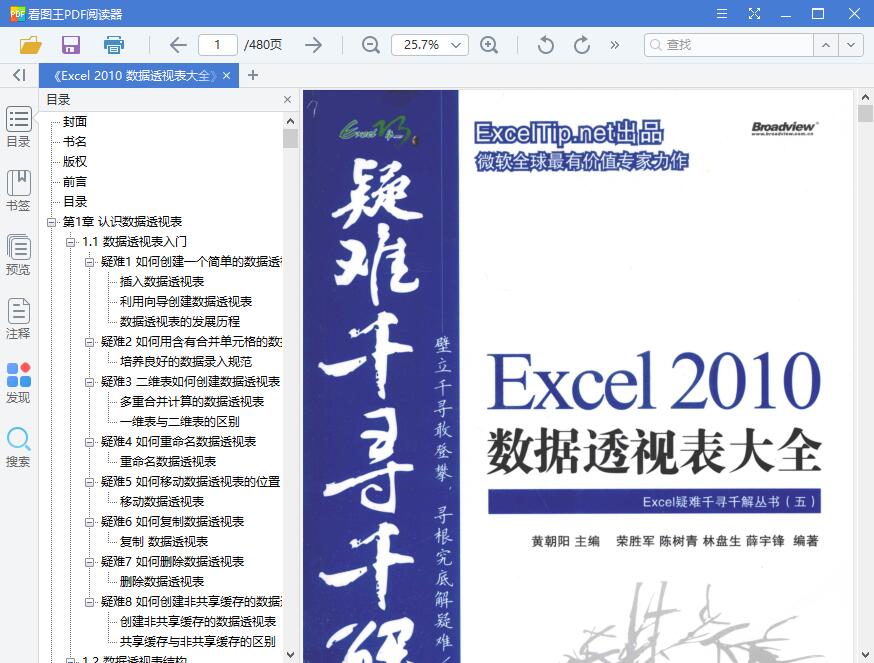Open the 目录 sidebar panel
874x663 pixels.
coord(18,127)
